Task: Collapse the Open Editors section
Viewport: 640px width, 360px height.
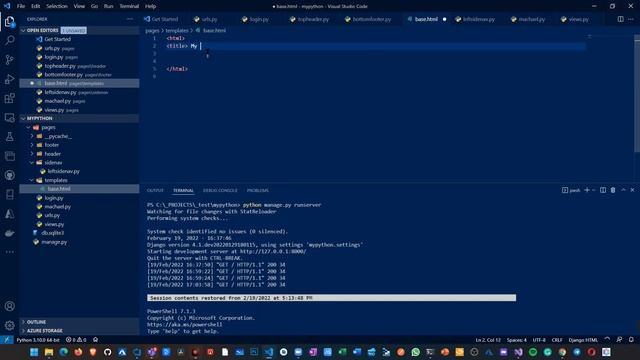Action: click(23, 31)
